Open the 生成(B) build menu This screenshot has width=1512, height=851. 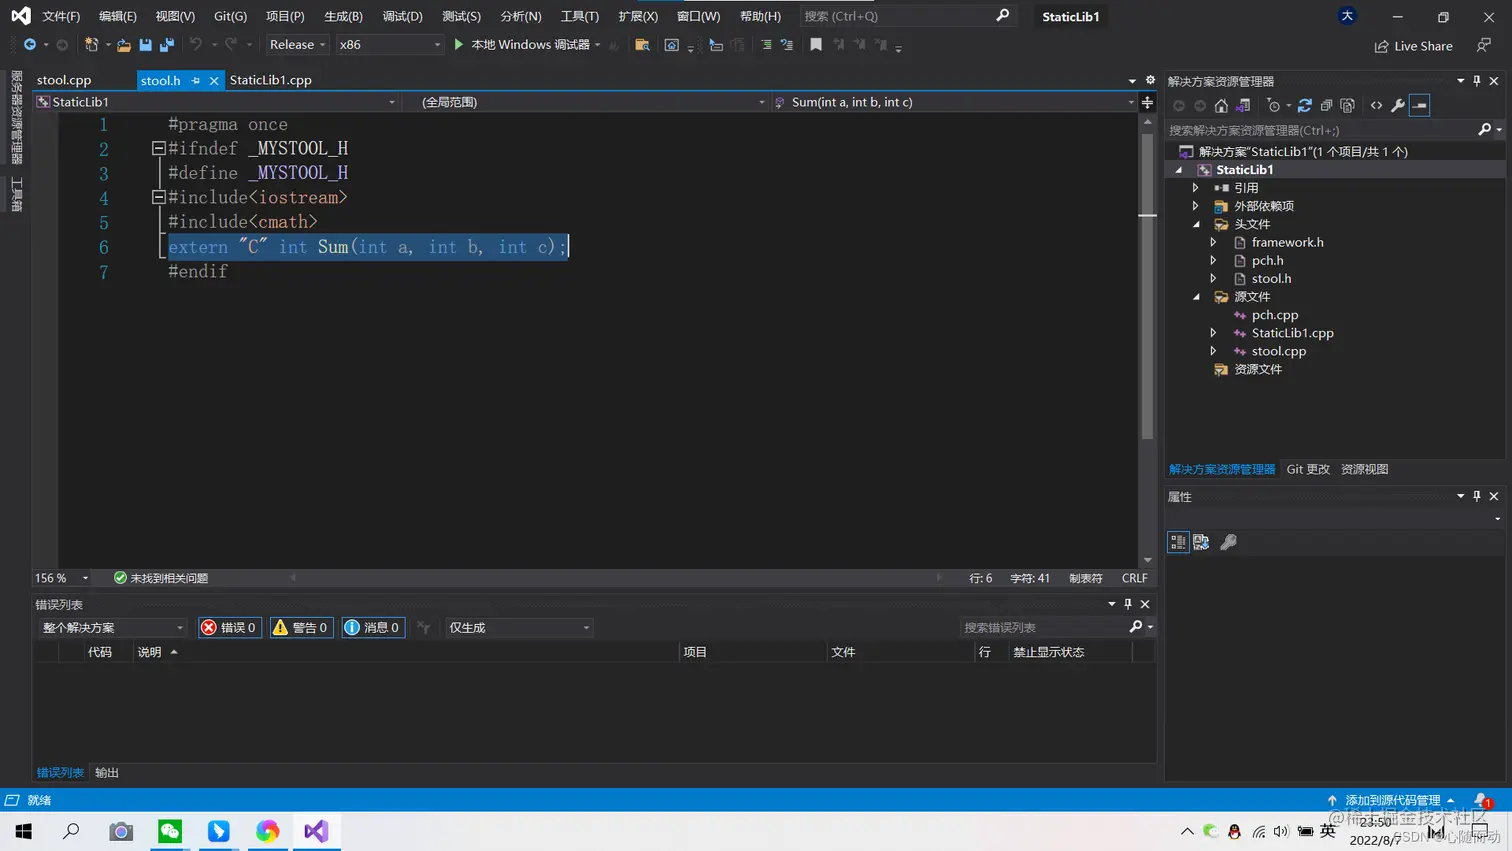tap(343, 16)
